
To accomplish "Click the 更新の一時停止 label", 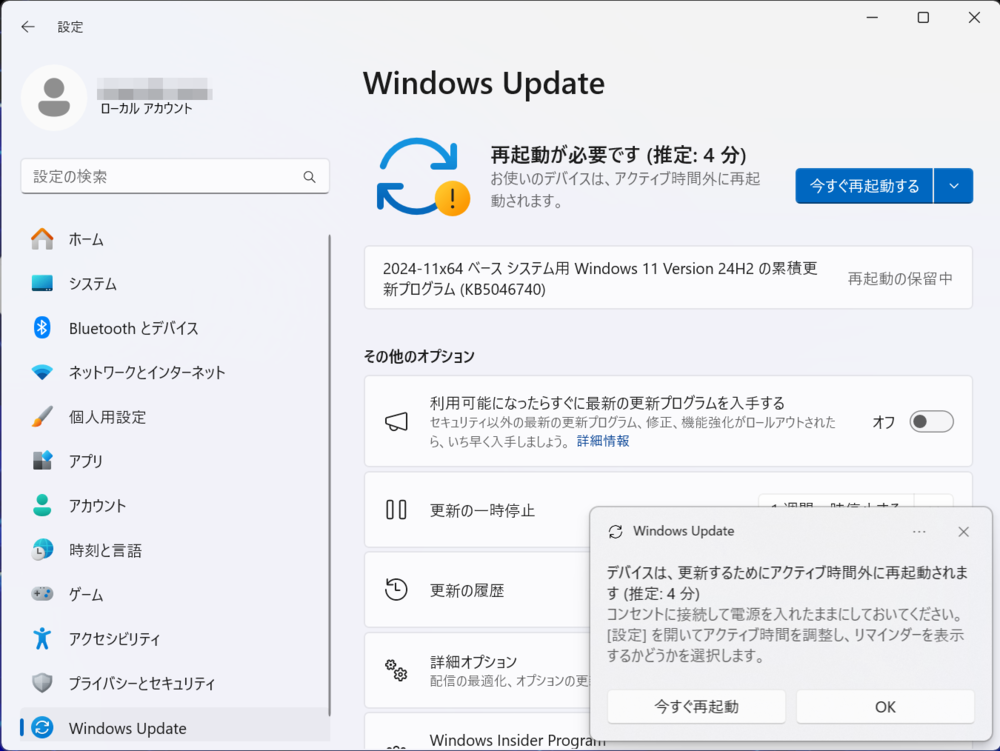I will tap(482, 511).
